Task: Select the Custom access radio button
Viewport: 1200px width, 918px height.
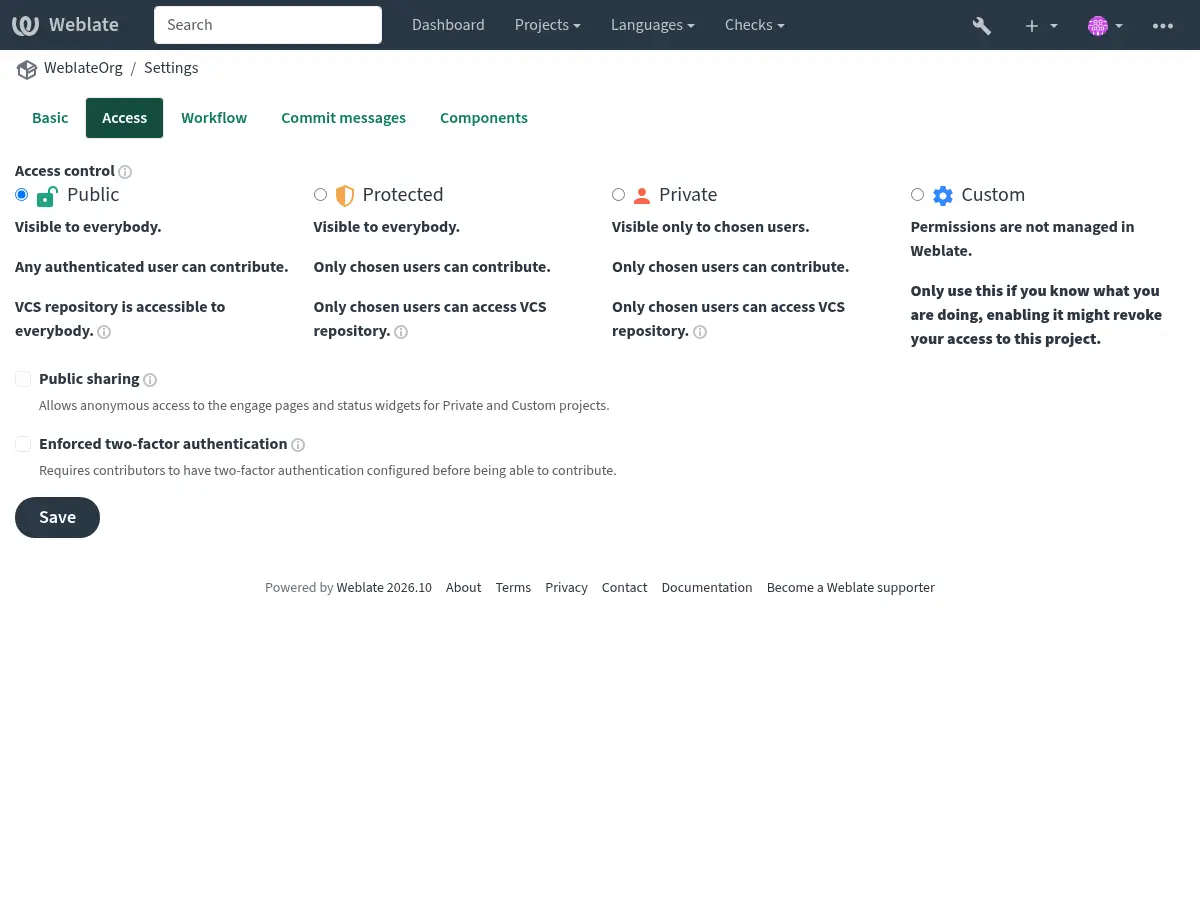Action: click(917, 194)
